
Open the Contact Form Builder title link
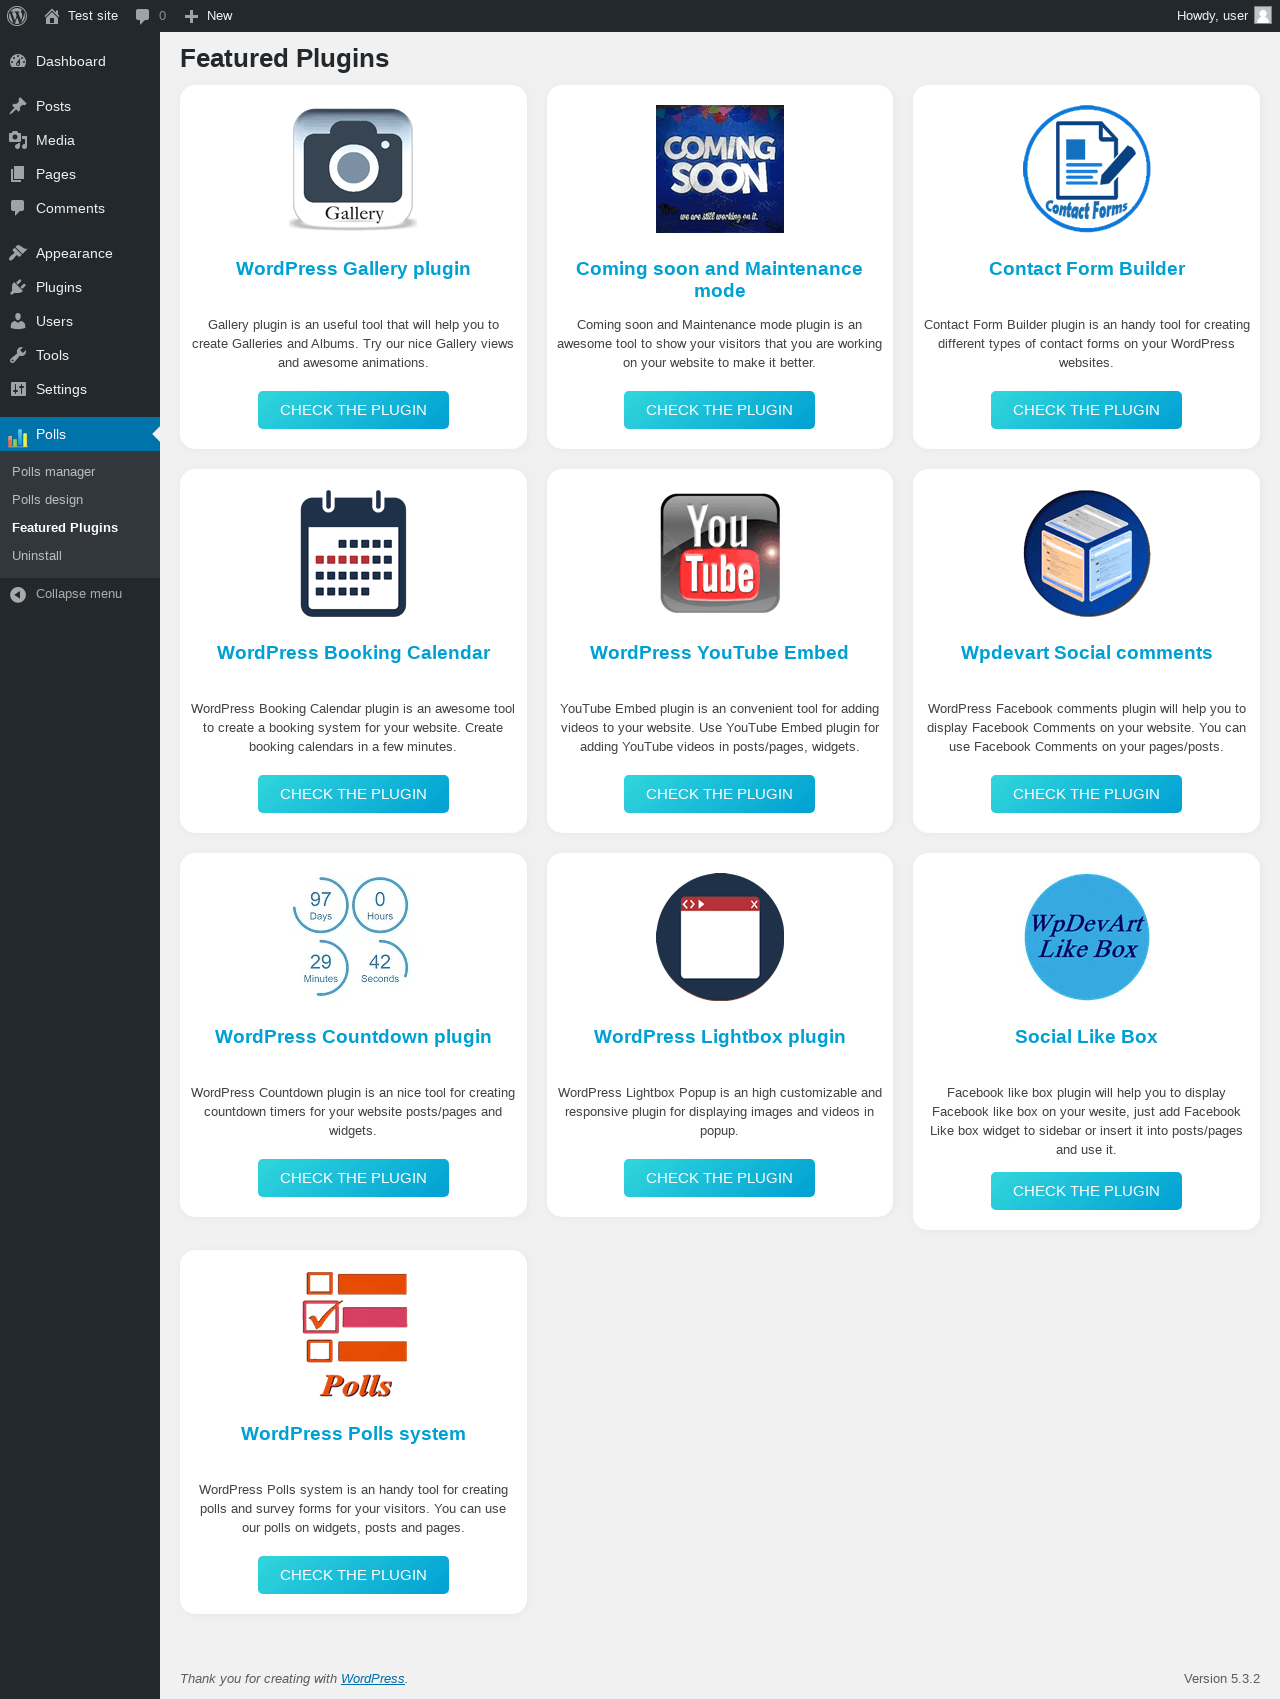pyautogui.click(x=1087, y=269)
